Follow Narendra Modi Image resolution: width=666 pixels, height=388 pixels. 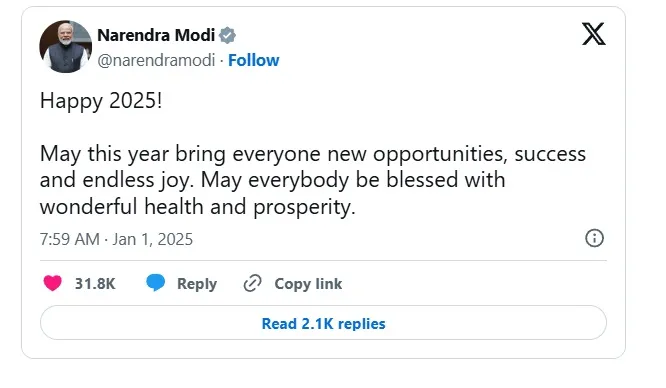(x=254, y=60)
